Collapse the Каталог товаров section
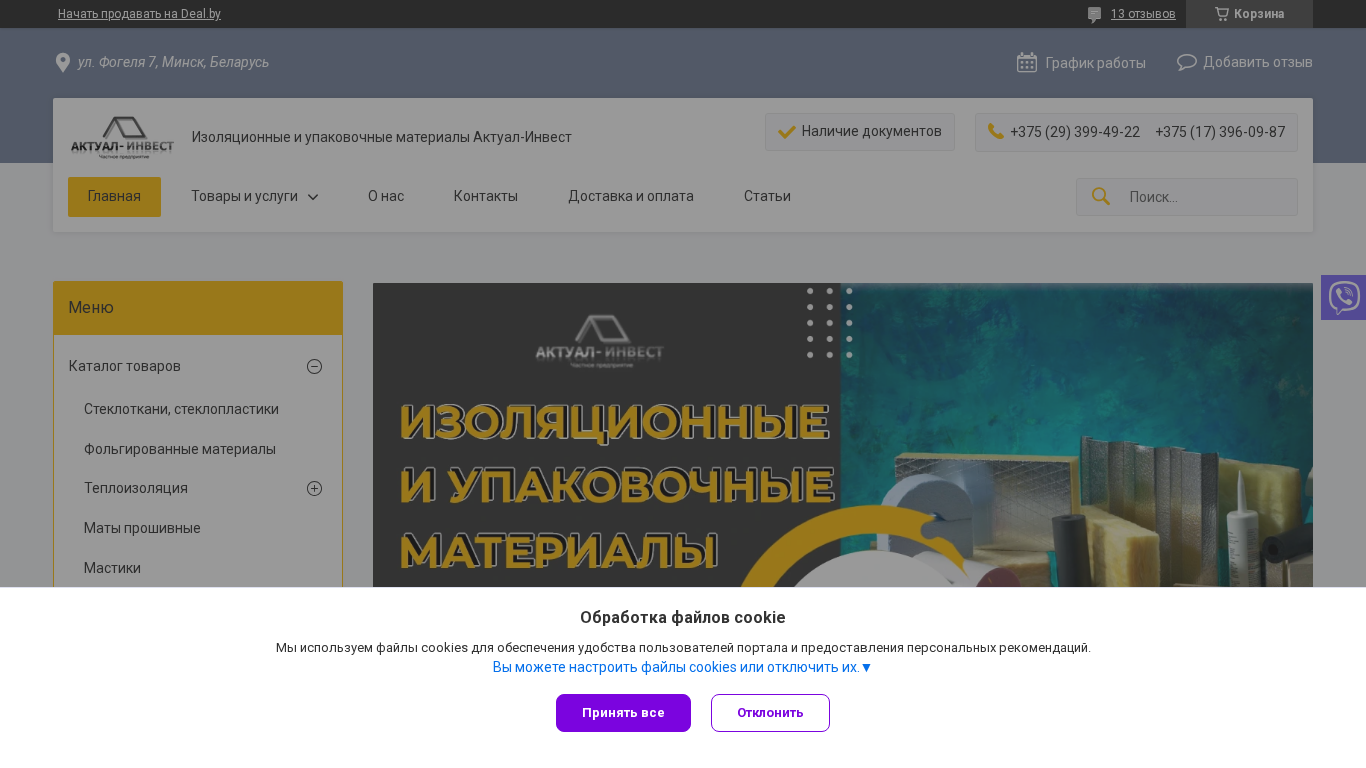Screen dimensions: 1366x768 coord(314,366)
